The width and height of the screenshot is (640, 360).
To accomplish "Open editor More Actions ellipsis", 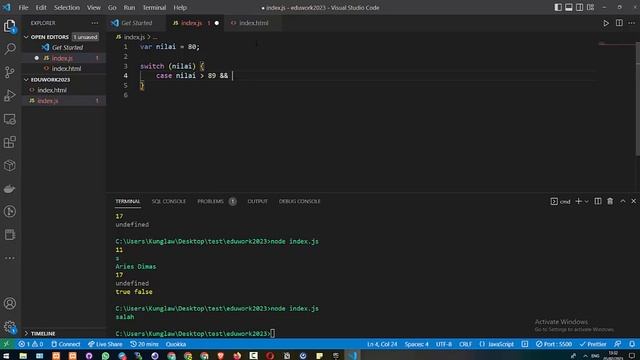I will coord(631,23).
